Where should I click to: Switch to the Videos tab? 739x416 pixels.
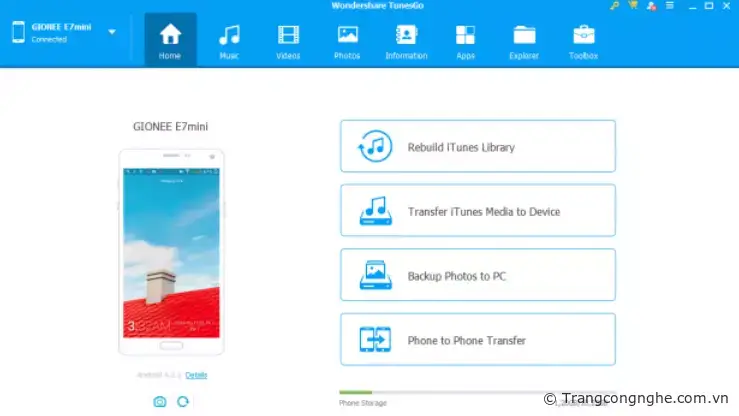click(288, 41)
